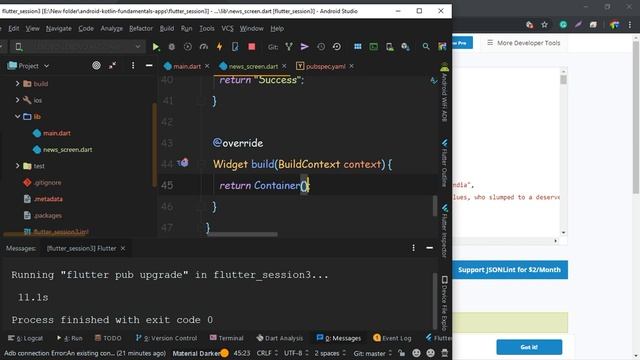Open Flutter Inspector side panel
Screen dimensions: 640x360
tap(444, 231)
